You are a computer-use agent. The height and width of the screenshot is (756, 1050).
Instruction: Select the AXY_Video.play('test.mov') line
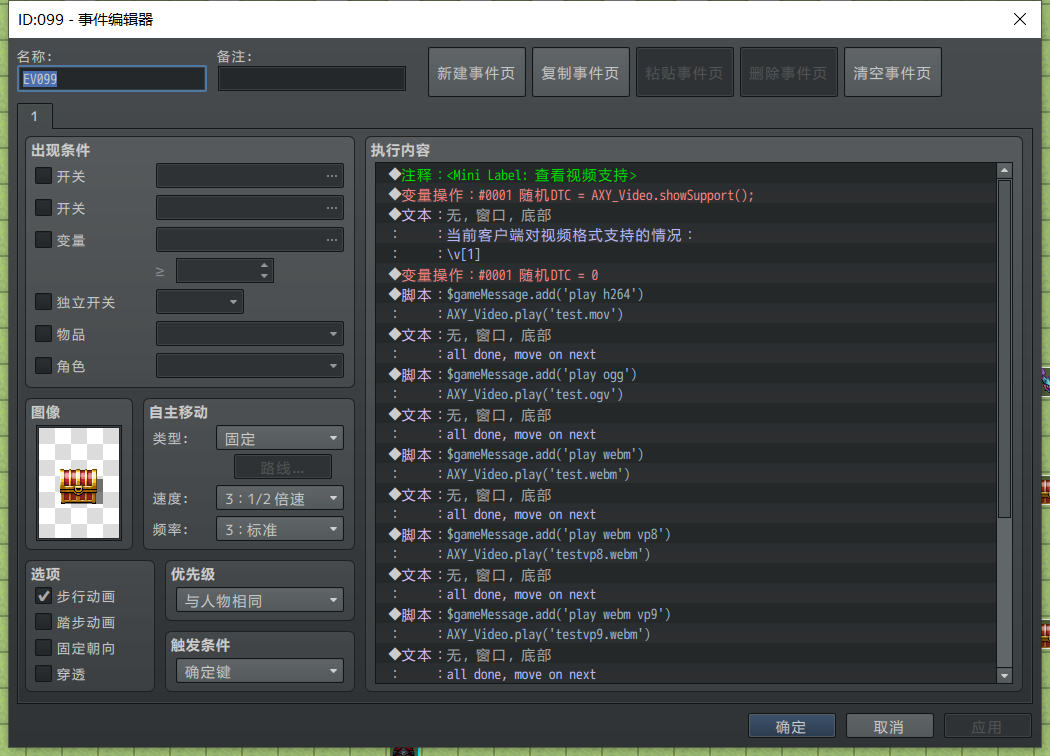pos(686,315)
